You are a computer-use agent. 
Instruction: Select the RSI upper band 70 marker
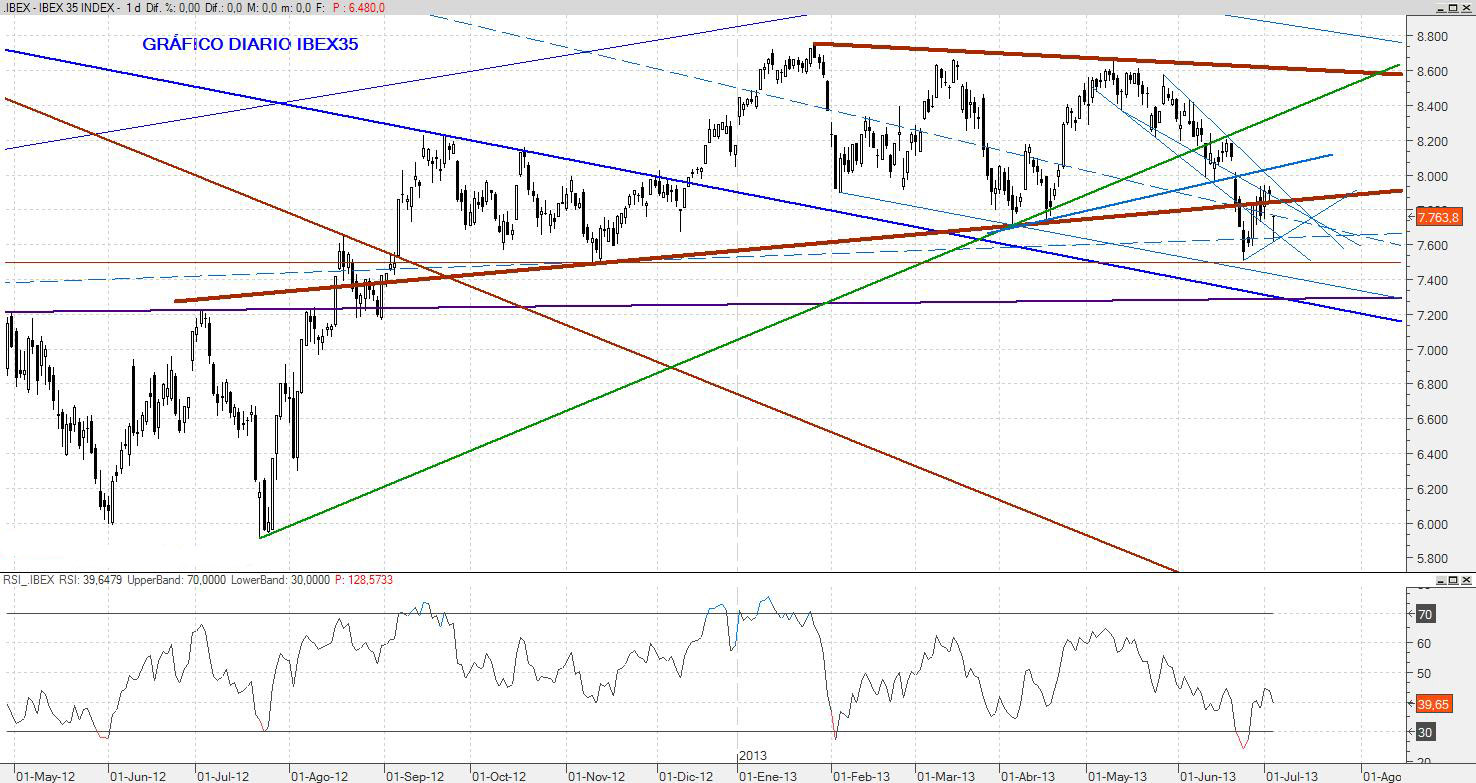[1425, 614]
